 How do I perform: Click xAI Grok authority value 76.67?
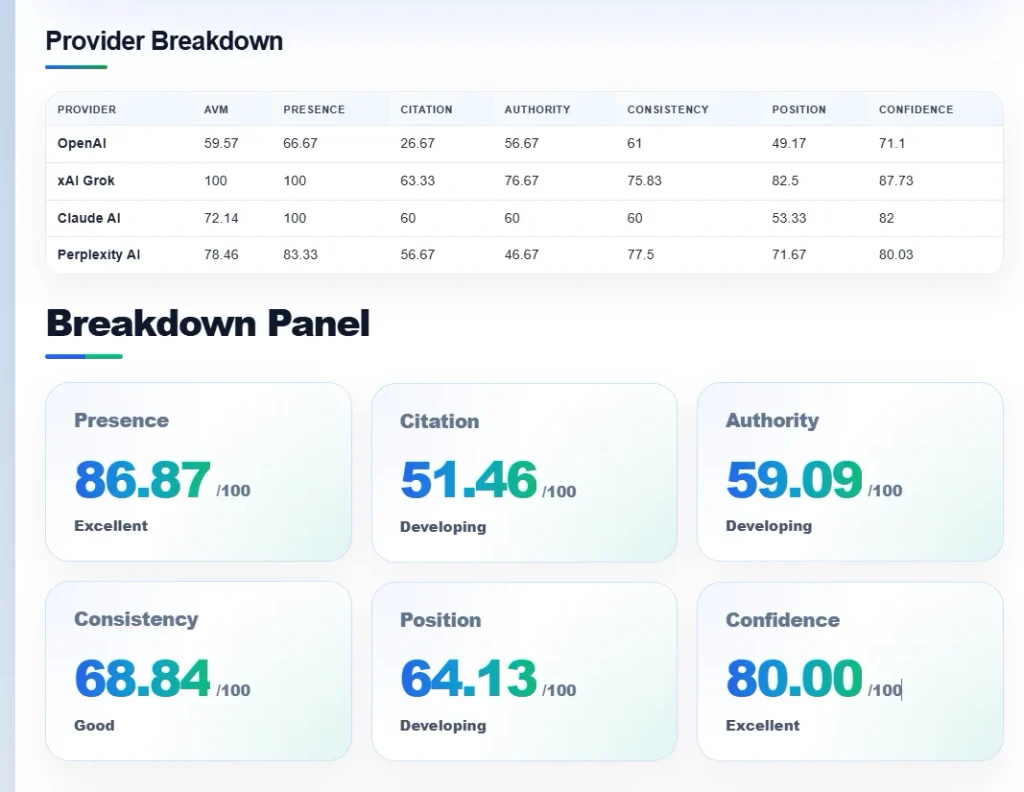click(x=521, y=181)
